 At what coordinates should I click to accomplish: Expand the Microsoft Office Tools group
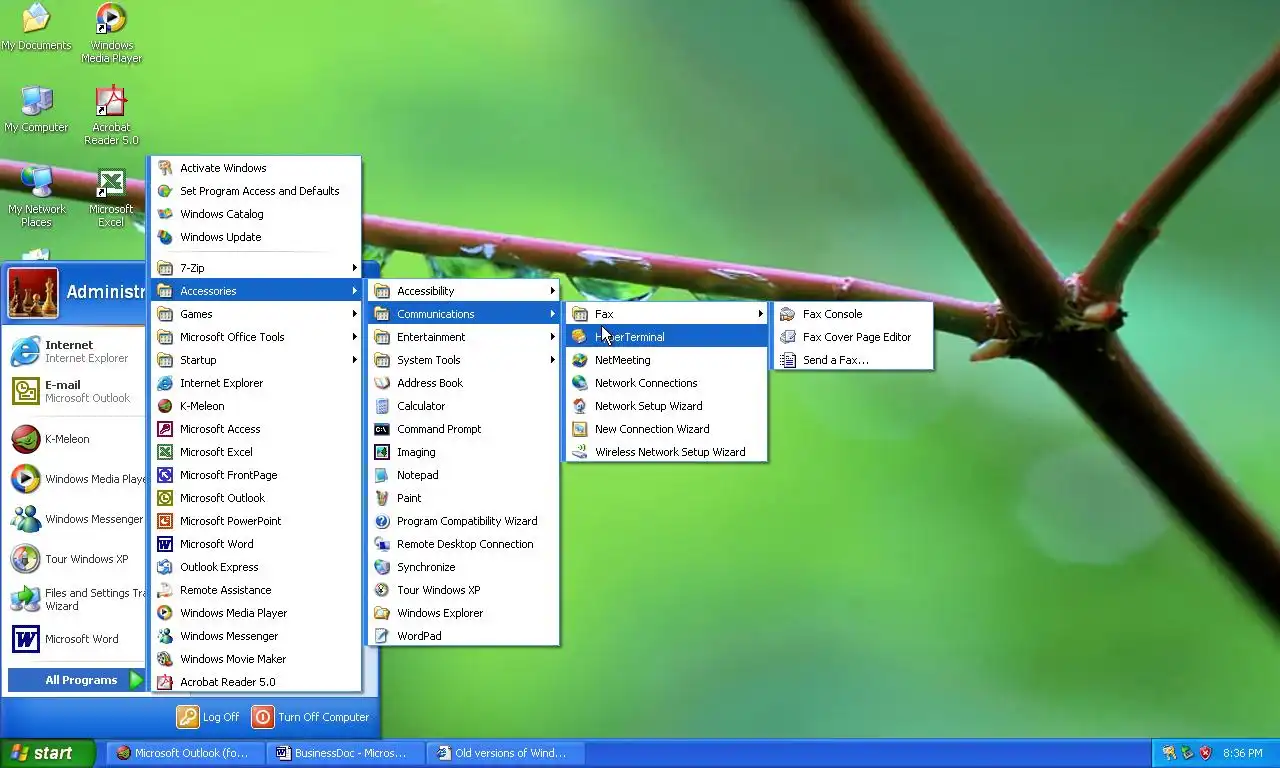(x=256, y=337)
